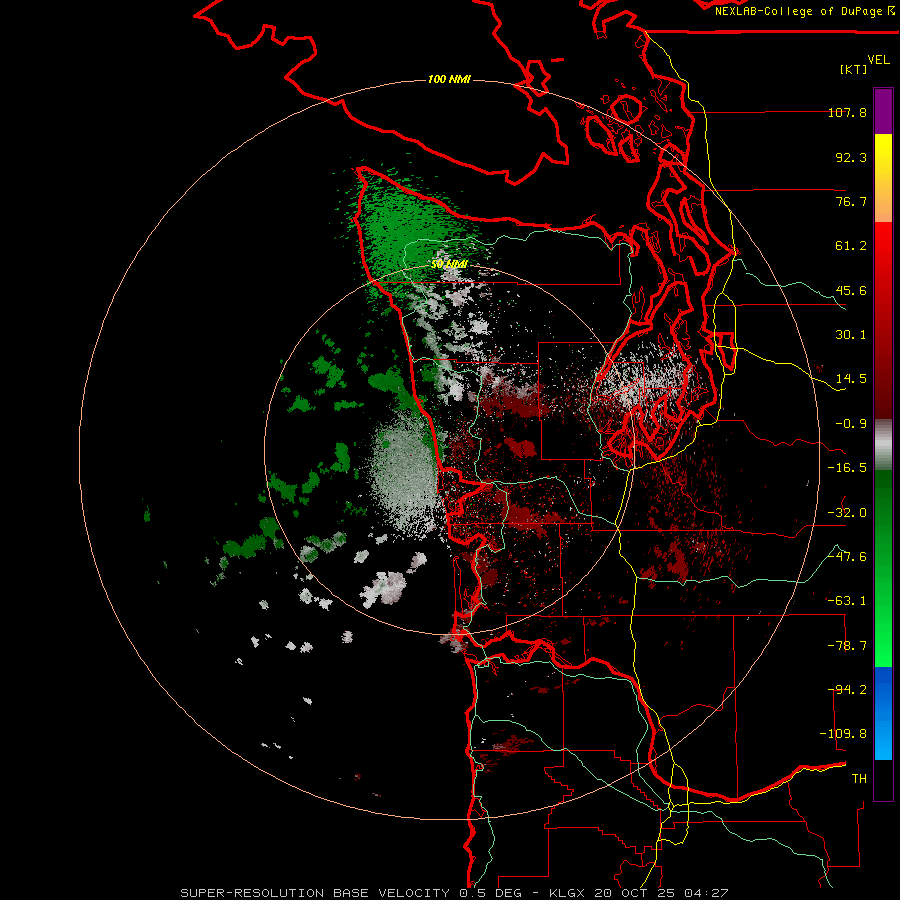Click the 100 NMI range ring label
Image resolution: width=900 pixels, height=900 pixels.
449,79
